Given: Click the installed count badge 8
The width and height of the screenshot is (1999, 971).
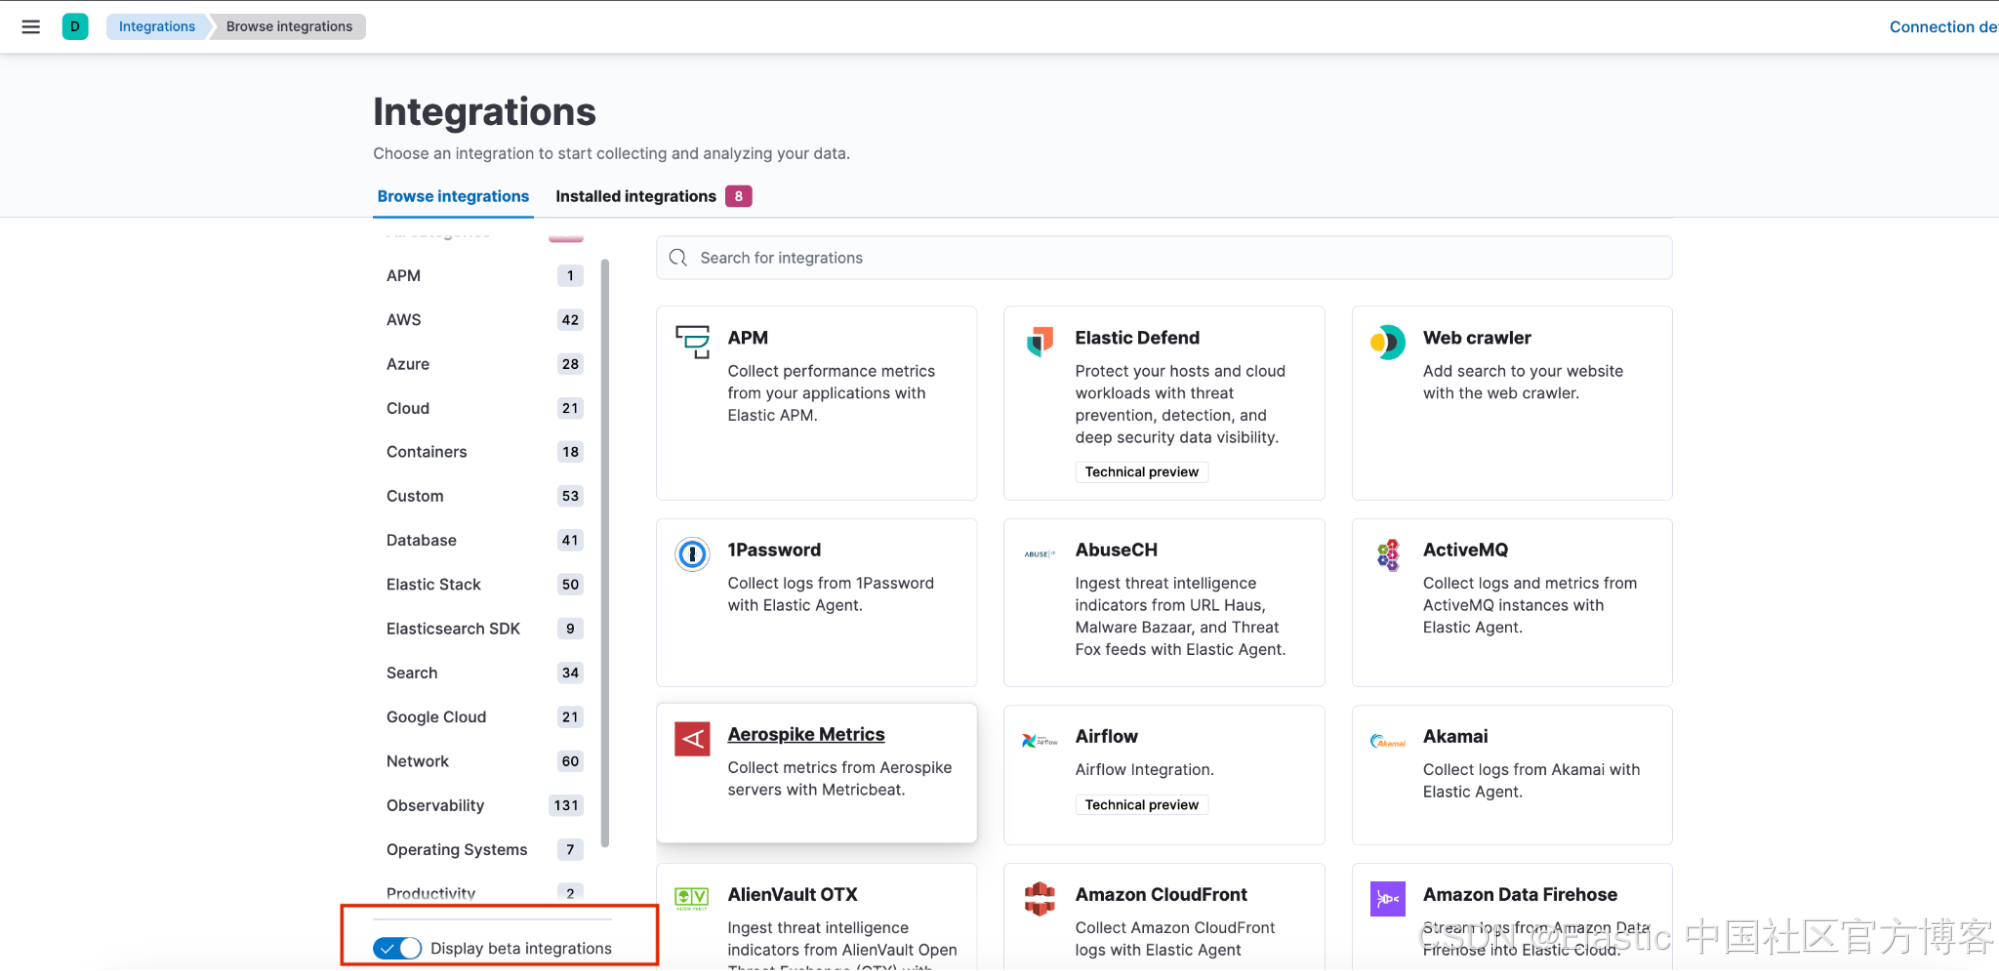Looking at the screenshot, I should point(738,196).
